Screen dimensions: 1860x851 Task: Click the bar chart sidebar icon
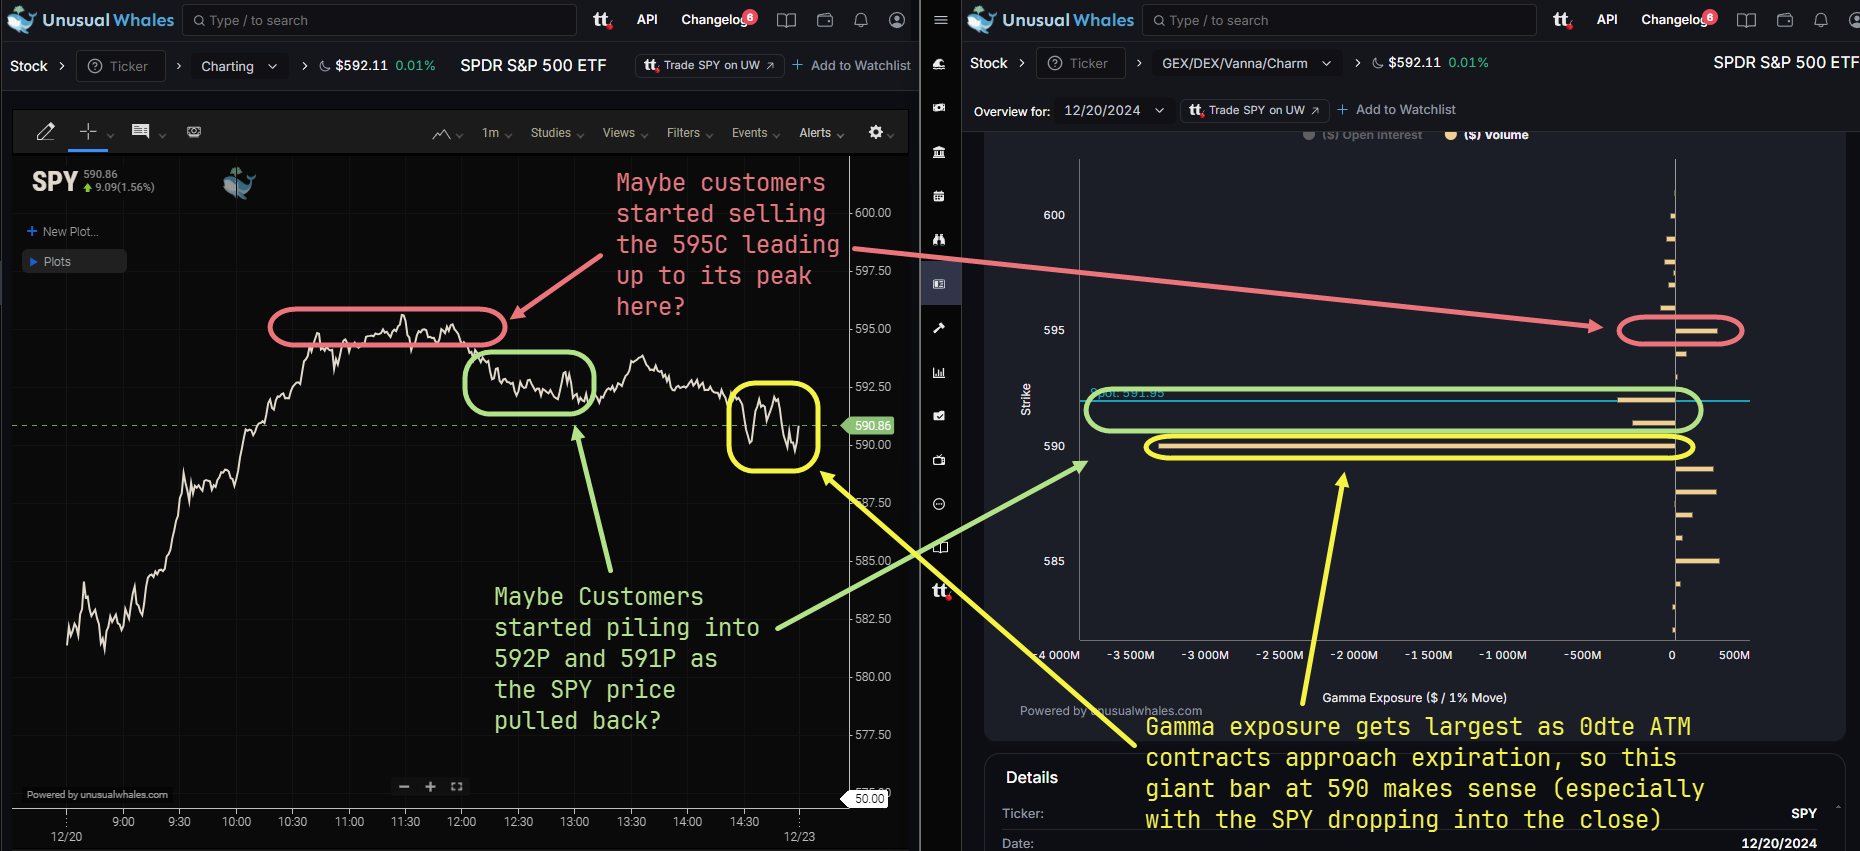coord(939,372)
